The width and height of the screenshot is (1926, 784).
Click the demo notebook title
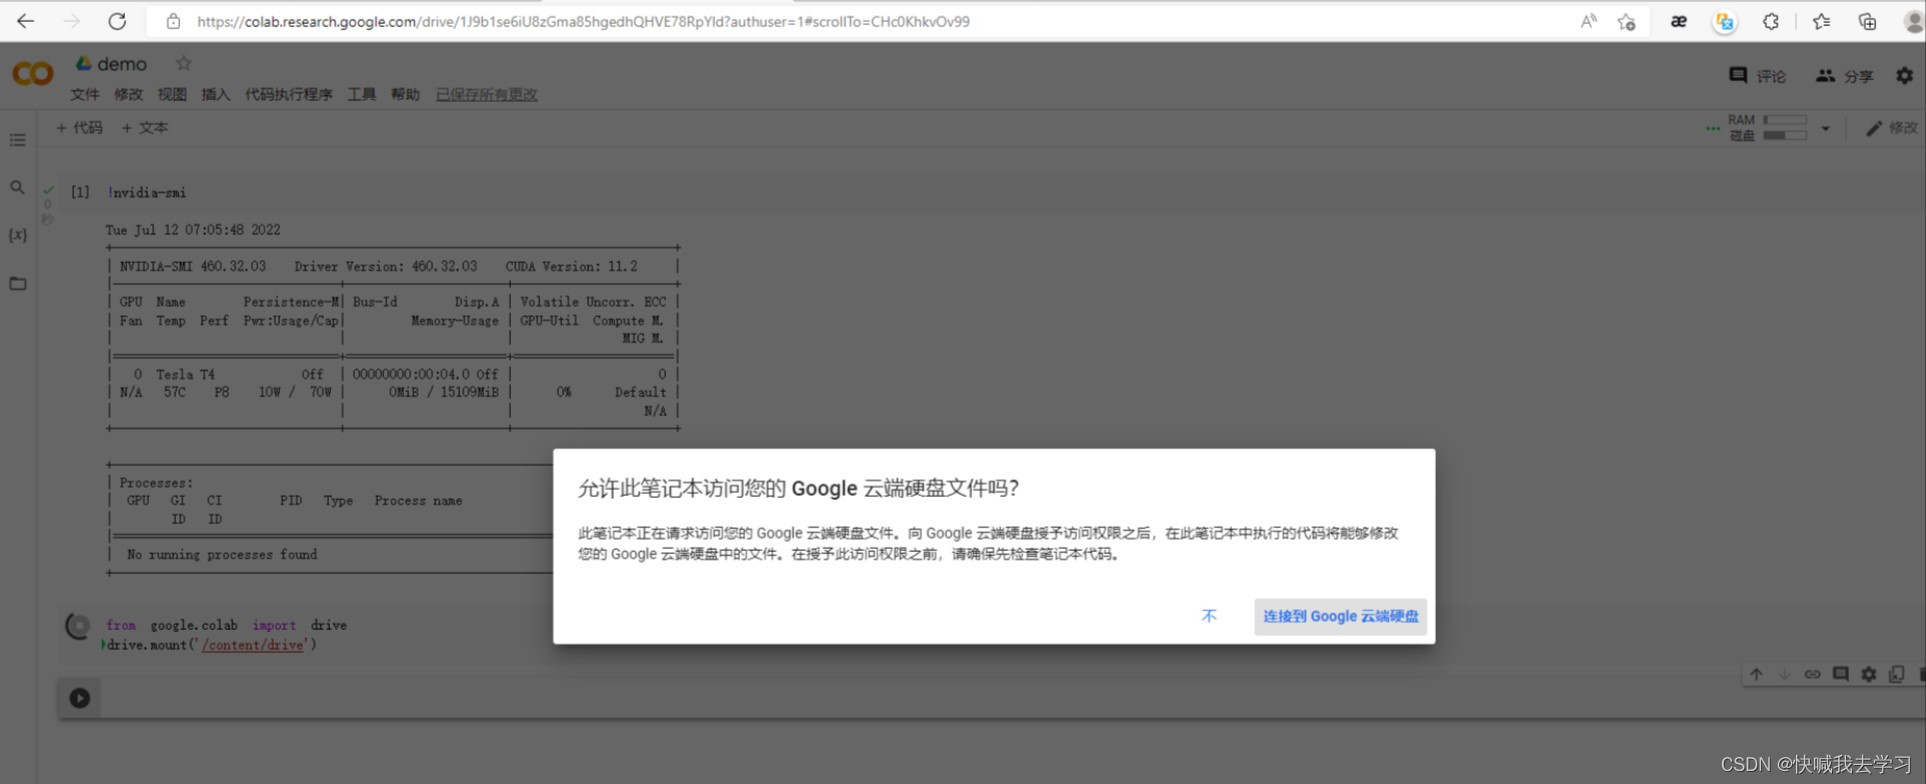click(122, 64)
